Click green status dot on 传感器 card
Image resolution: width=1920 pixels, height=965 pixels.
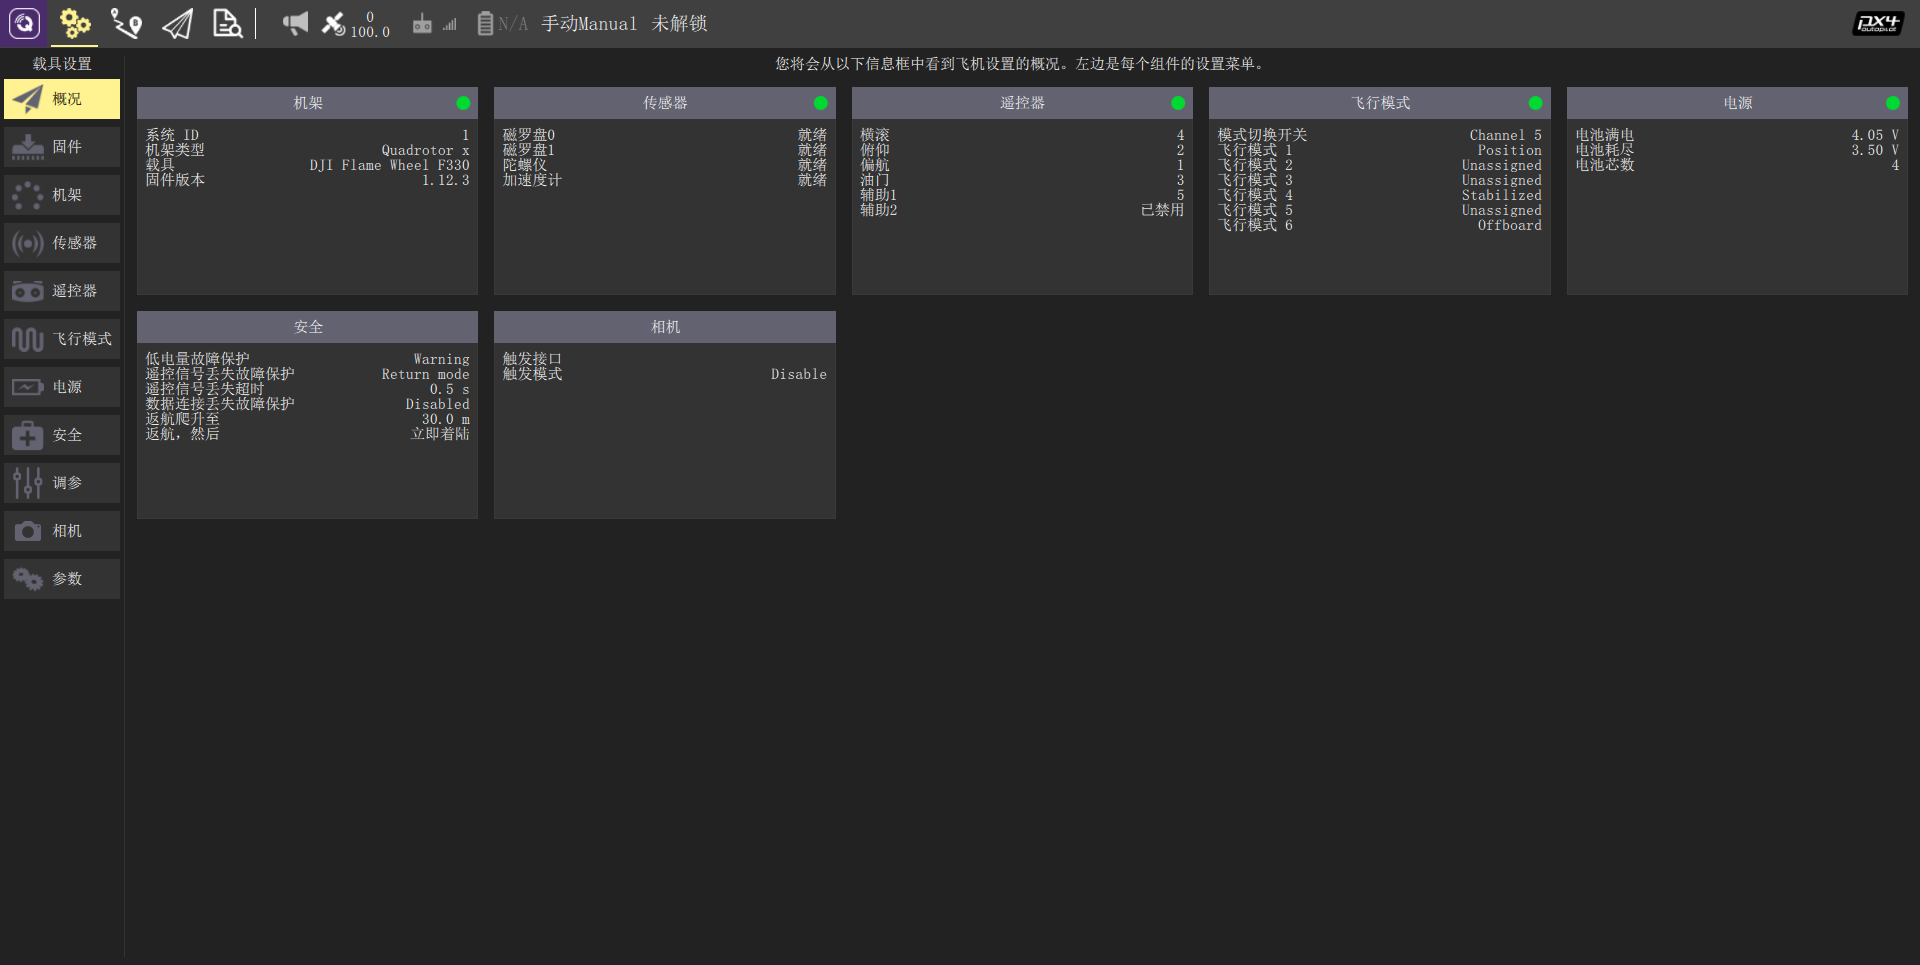[x=821, y=103]
